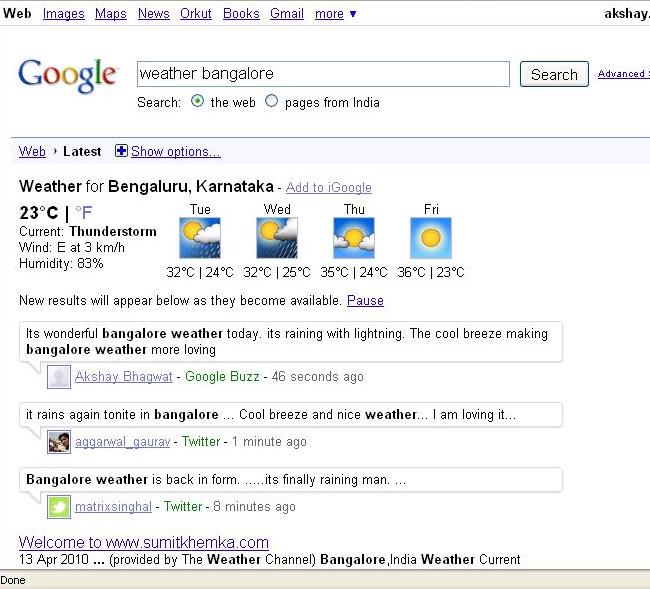Click "8 minutes ago" timestamp

click(x=254, y=507)
